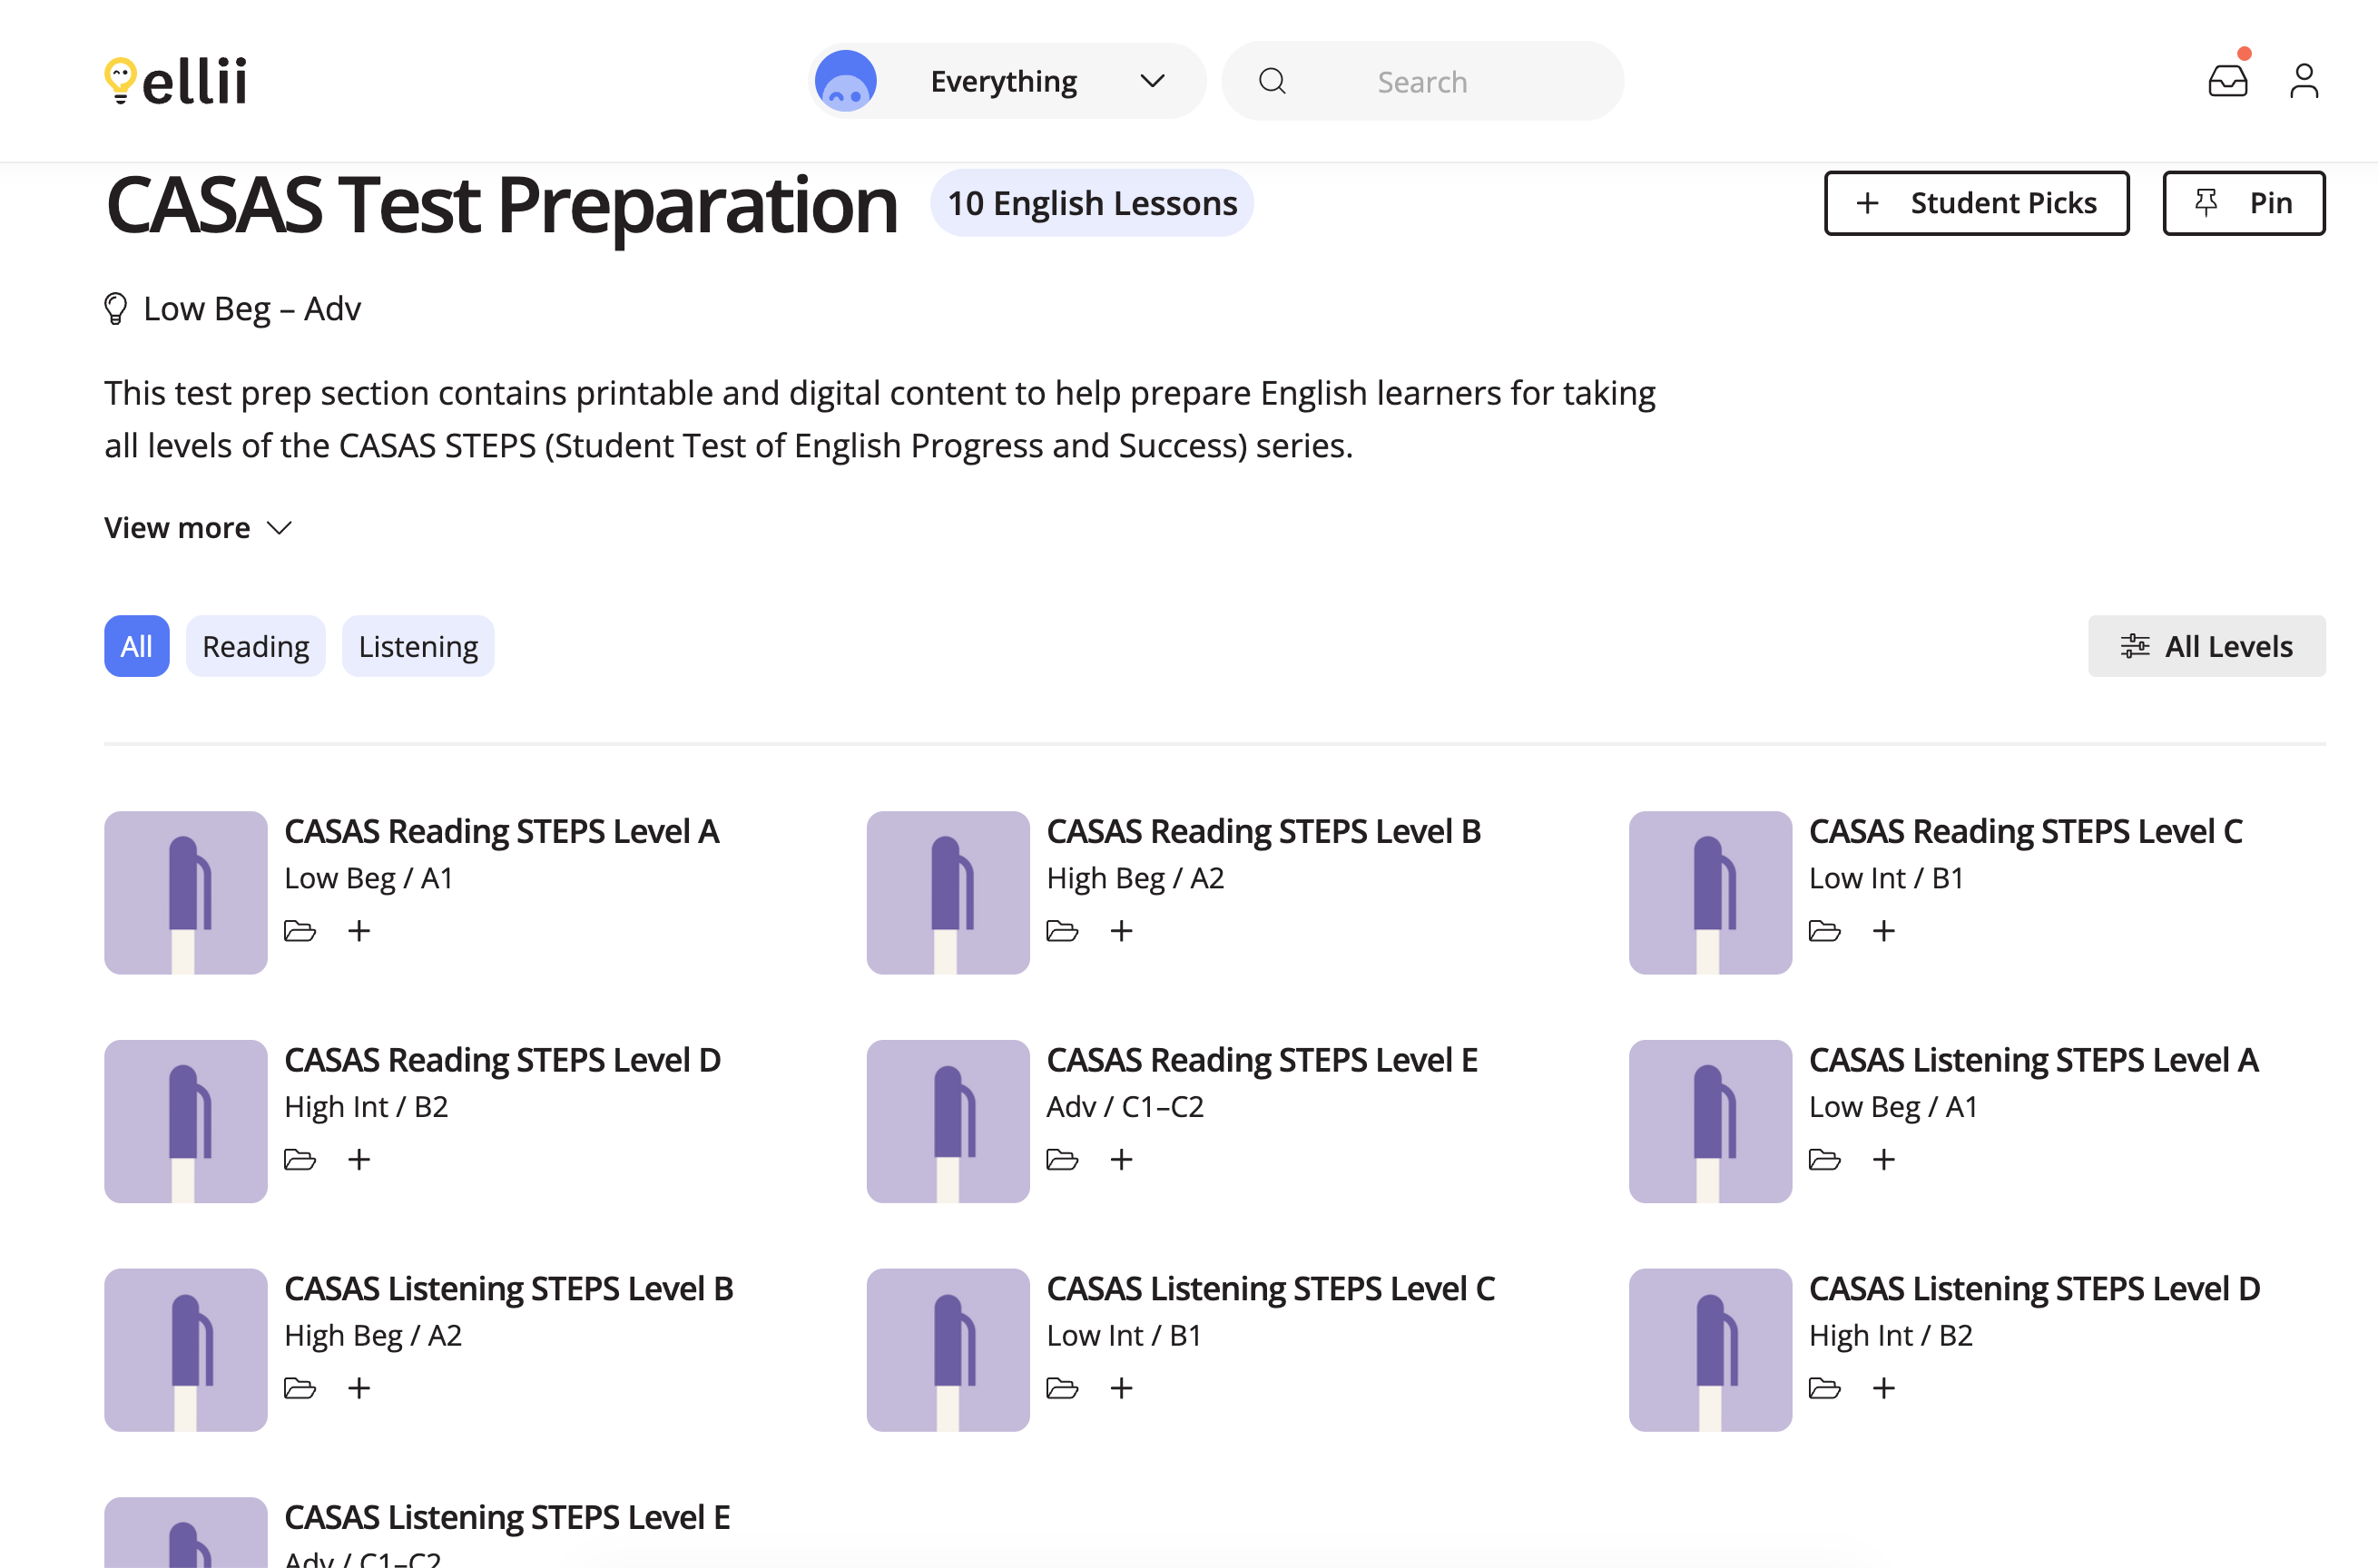Screen dimensions: 2378x1568
Task: Click the search magnifying glass icon
Action: click(1272, 81)
